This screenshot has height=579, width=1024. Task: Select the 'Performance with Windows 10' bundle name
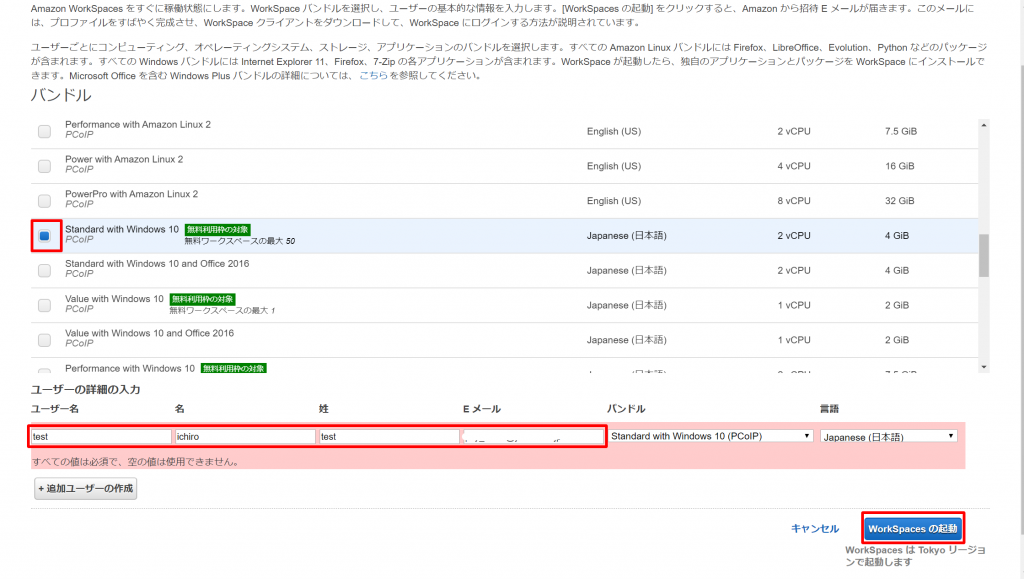click(x=130, y=368)
